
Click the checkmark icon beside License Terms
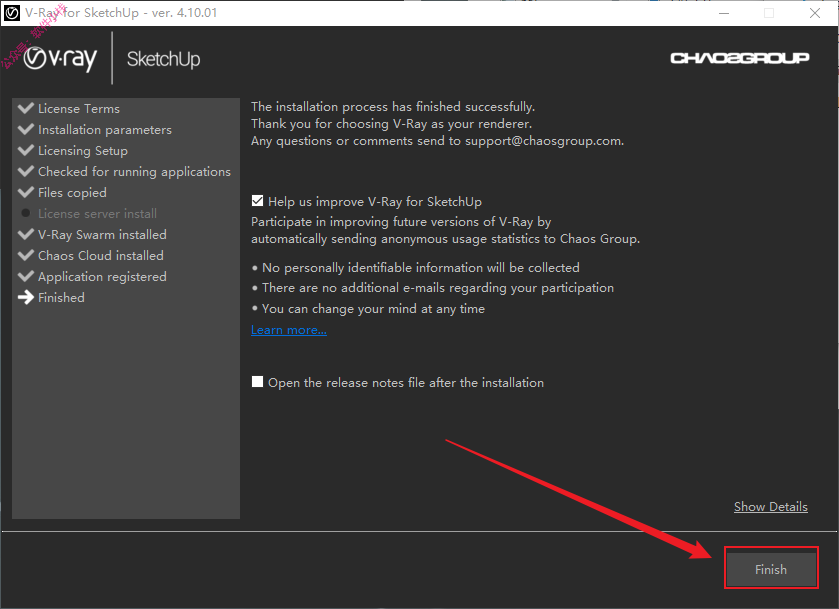pos(26,108)
